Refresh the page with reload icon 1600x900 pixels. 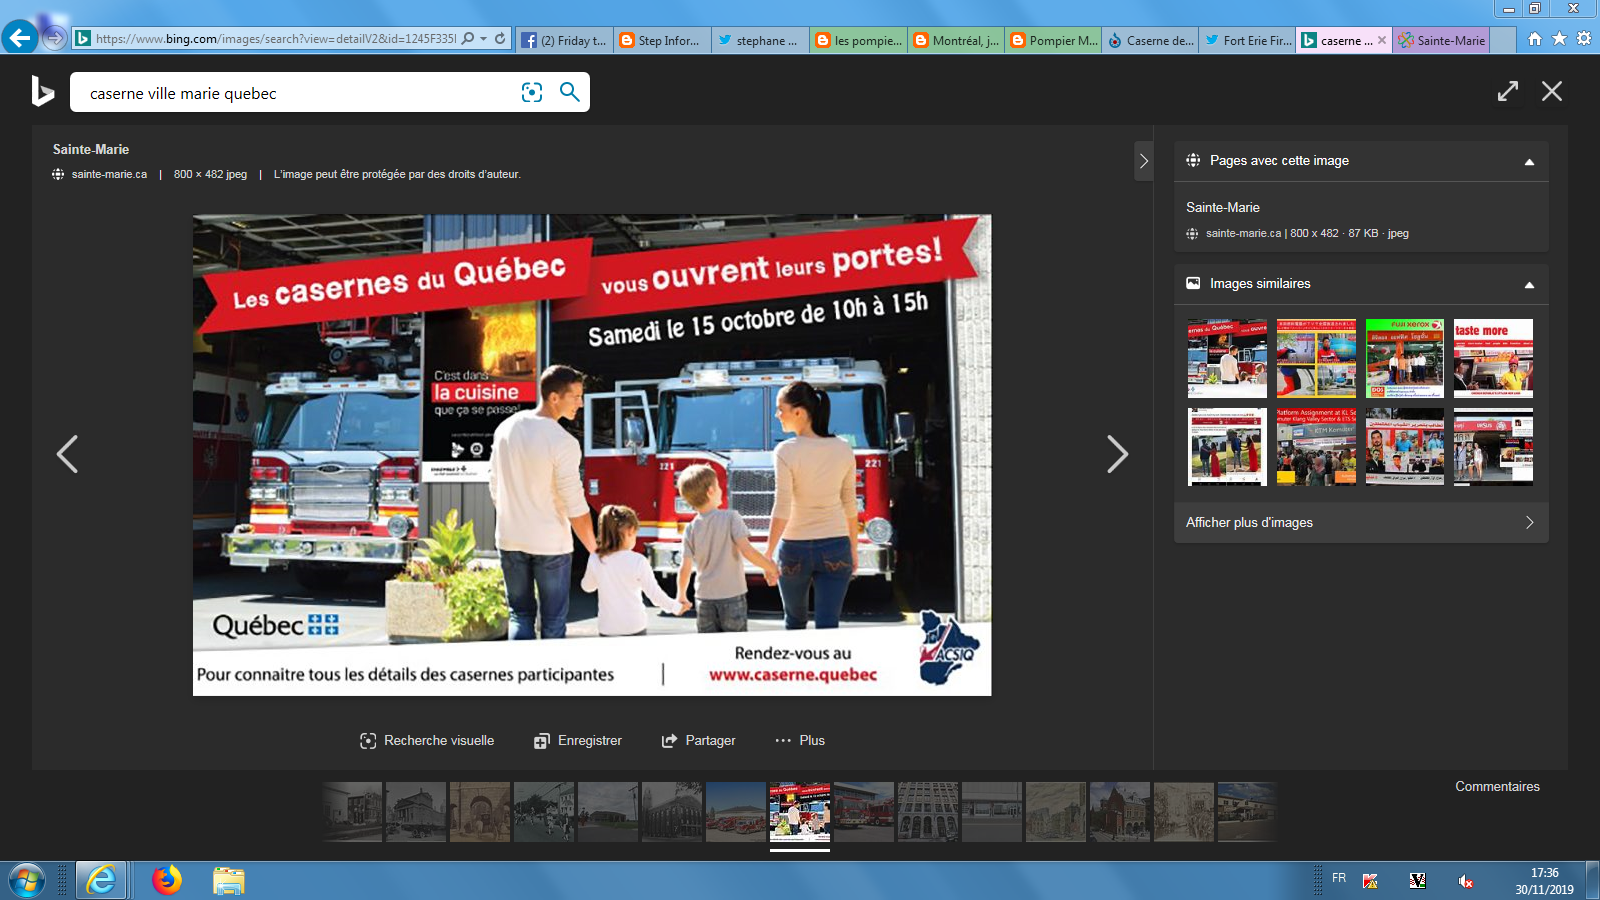[x=500, y=39]
